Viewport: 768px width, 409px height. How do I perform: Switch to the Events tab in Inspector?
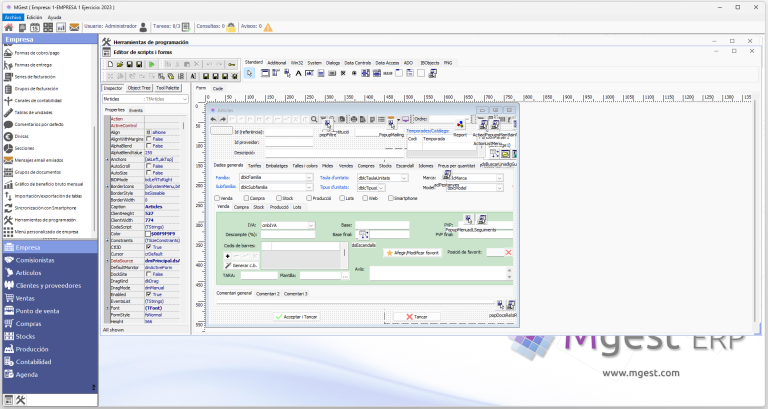click(x=136, y=111)
